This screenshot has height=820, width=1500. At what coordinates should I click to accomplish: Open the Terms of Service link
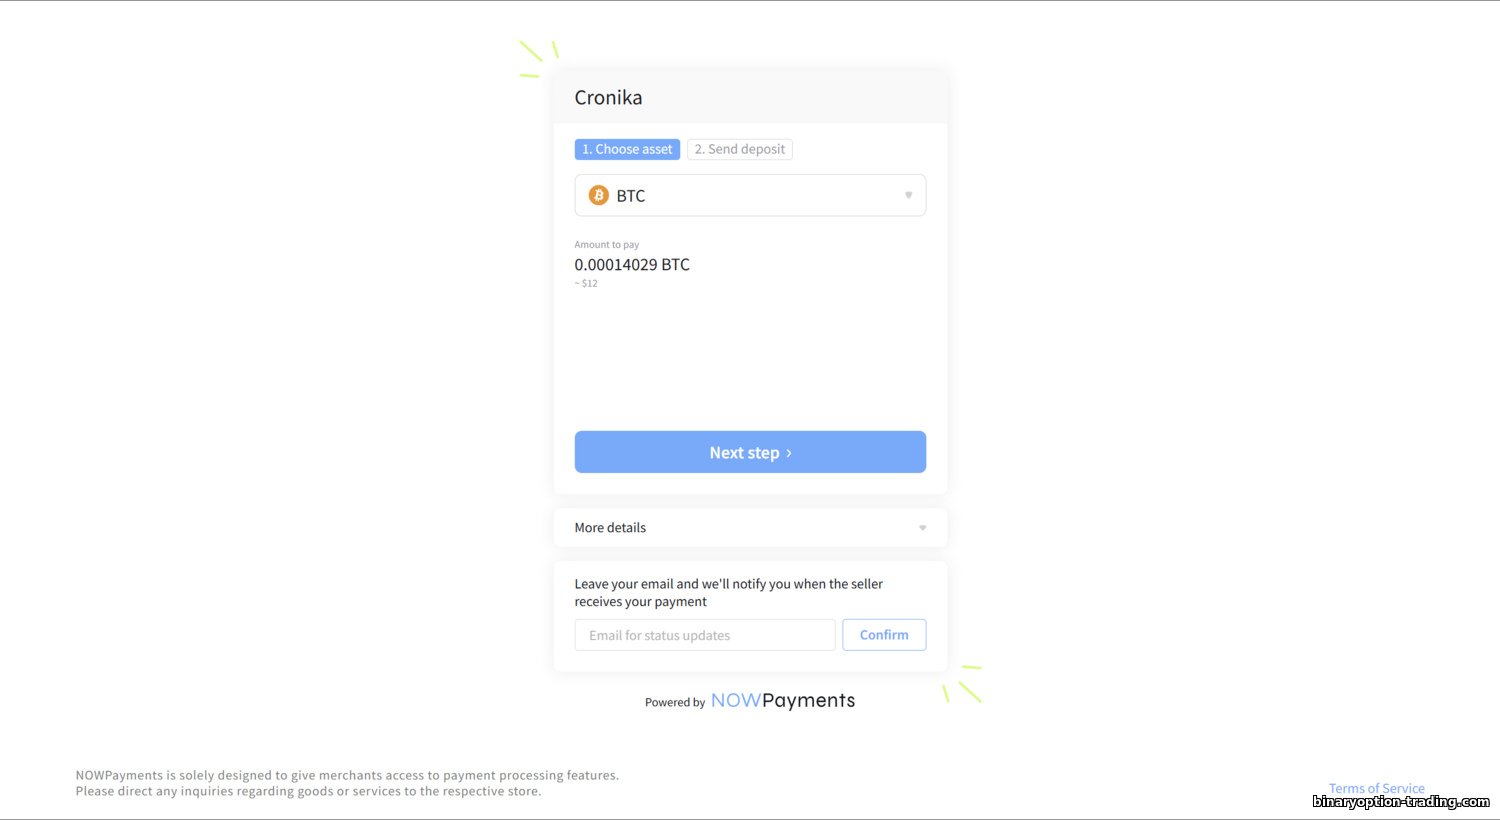click(x=1376, y=788)
